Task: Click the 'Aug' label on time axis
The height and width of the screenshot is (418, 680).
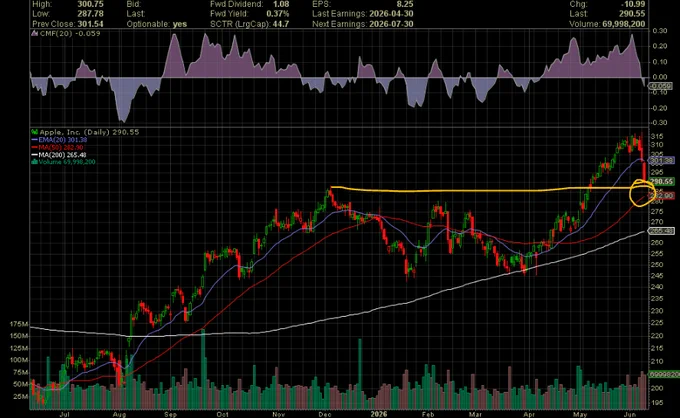Action: click(119, 415)
